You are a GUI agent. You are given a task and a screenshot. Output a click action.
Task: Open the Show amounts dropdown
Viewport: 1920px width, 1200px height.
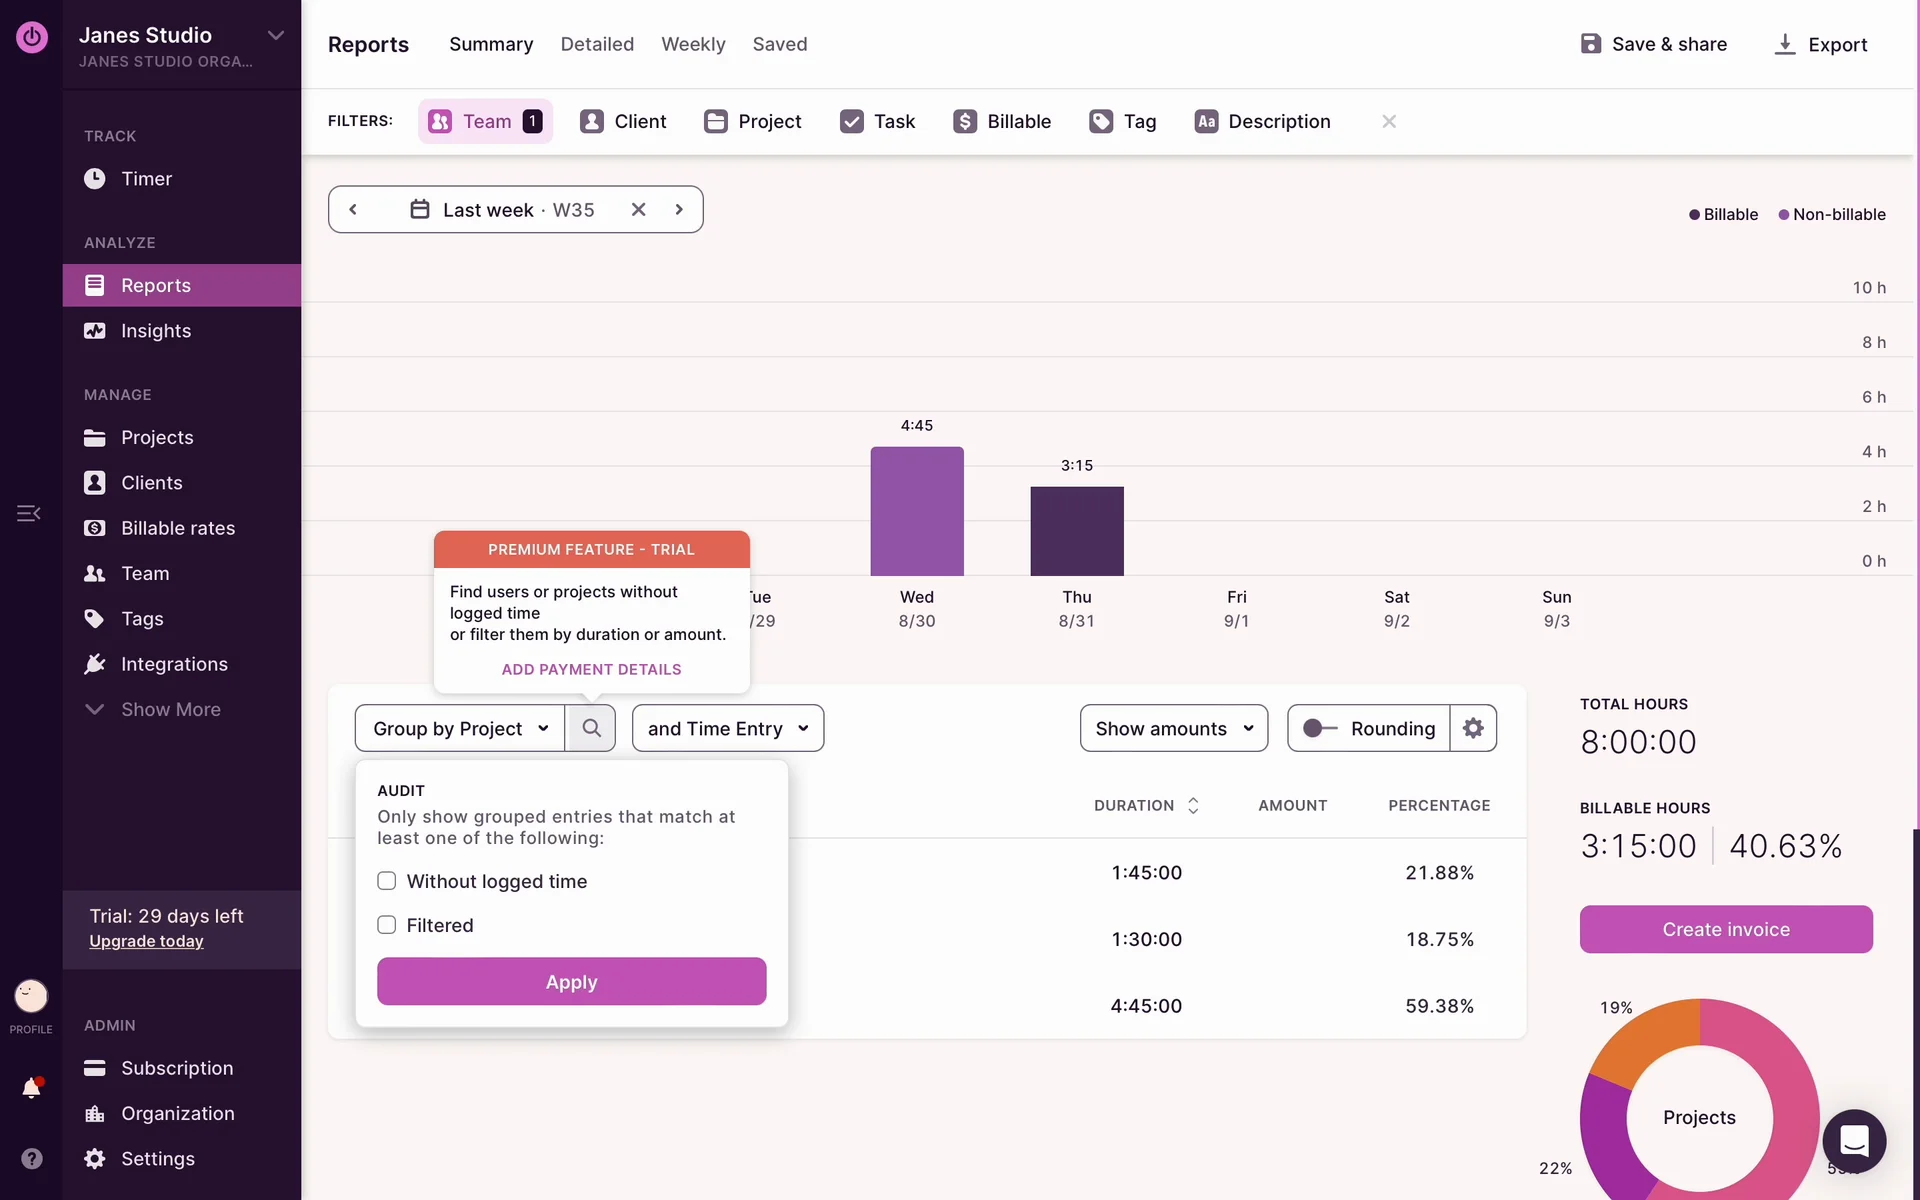tap(1173, 728)
